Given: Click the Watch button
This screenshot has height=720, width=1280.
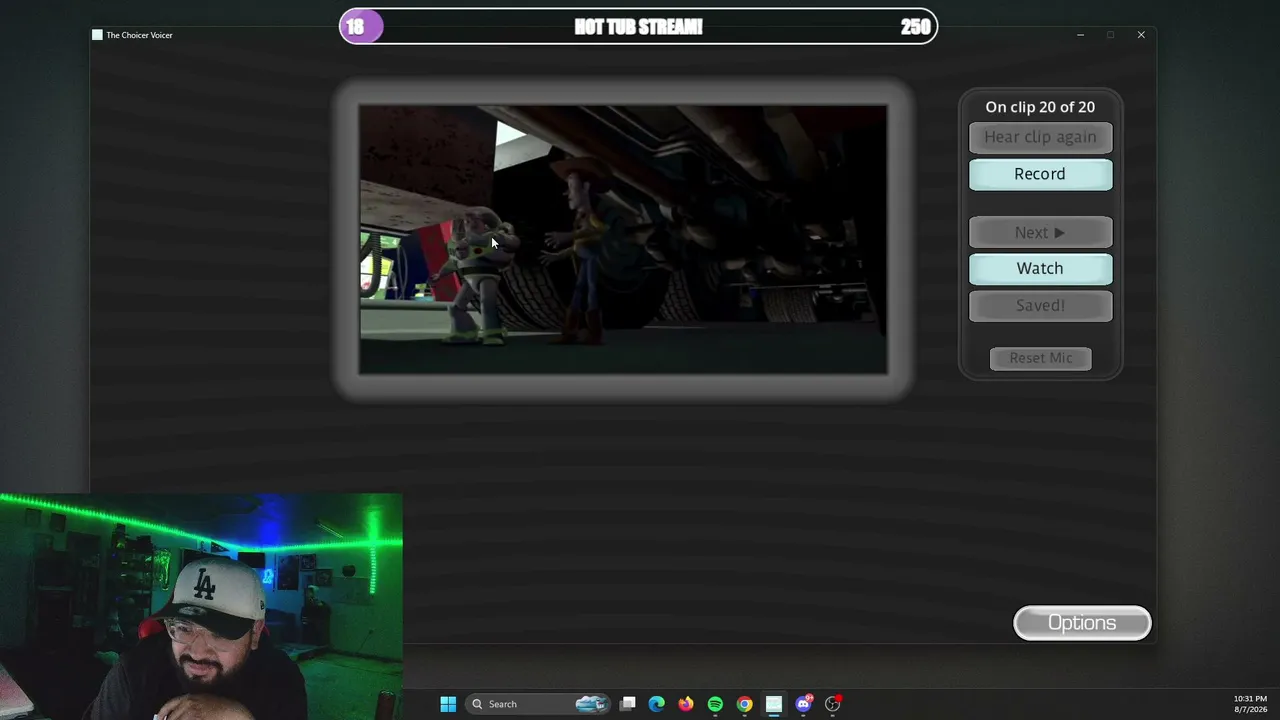Looking at the screenshot, I should pyautogui.click(x=1040, y=268).
